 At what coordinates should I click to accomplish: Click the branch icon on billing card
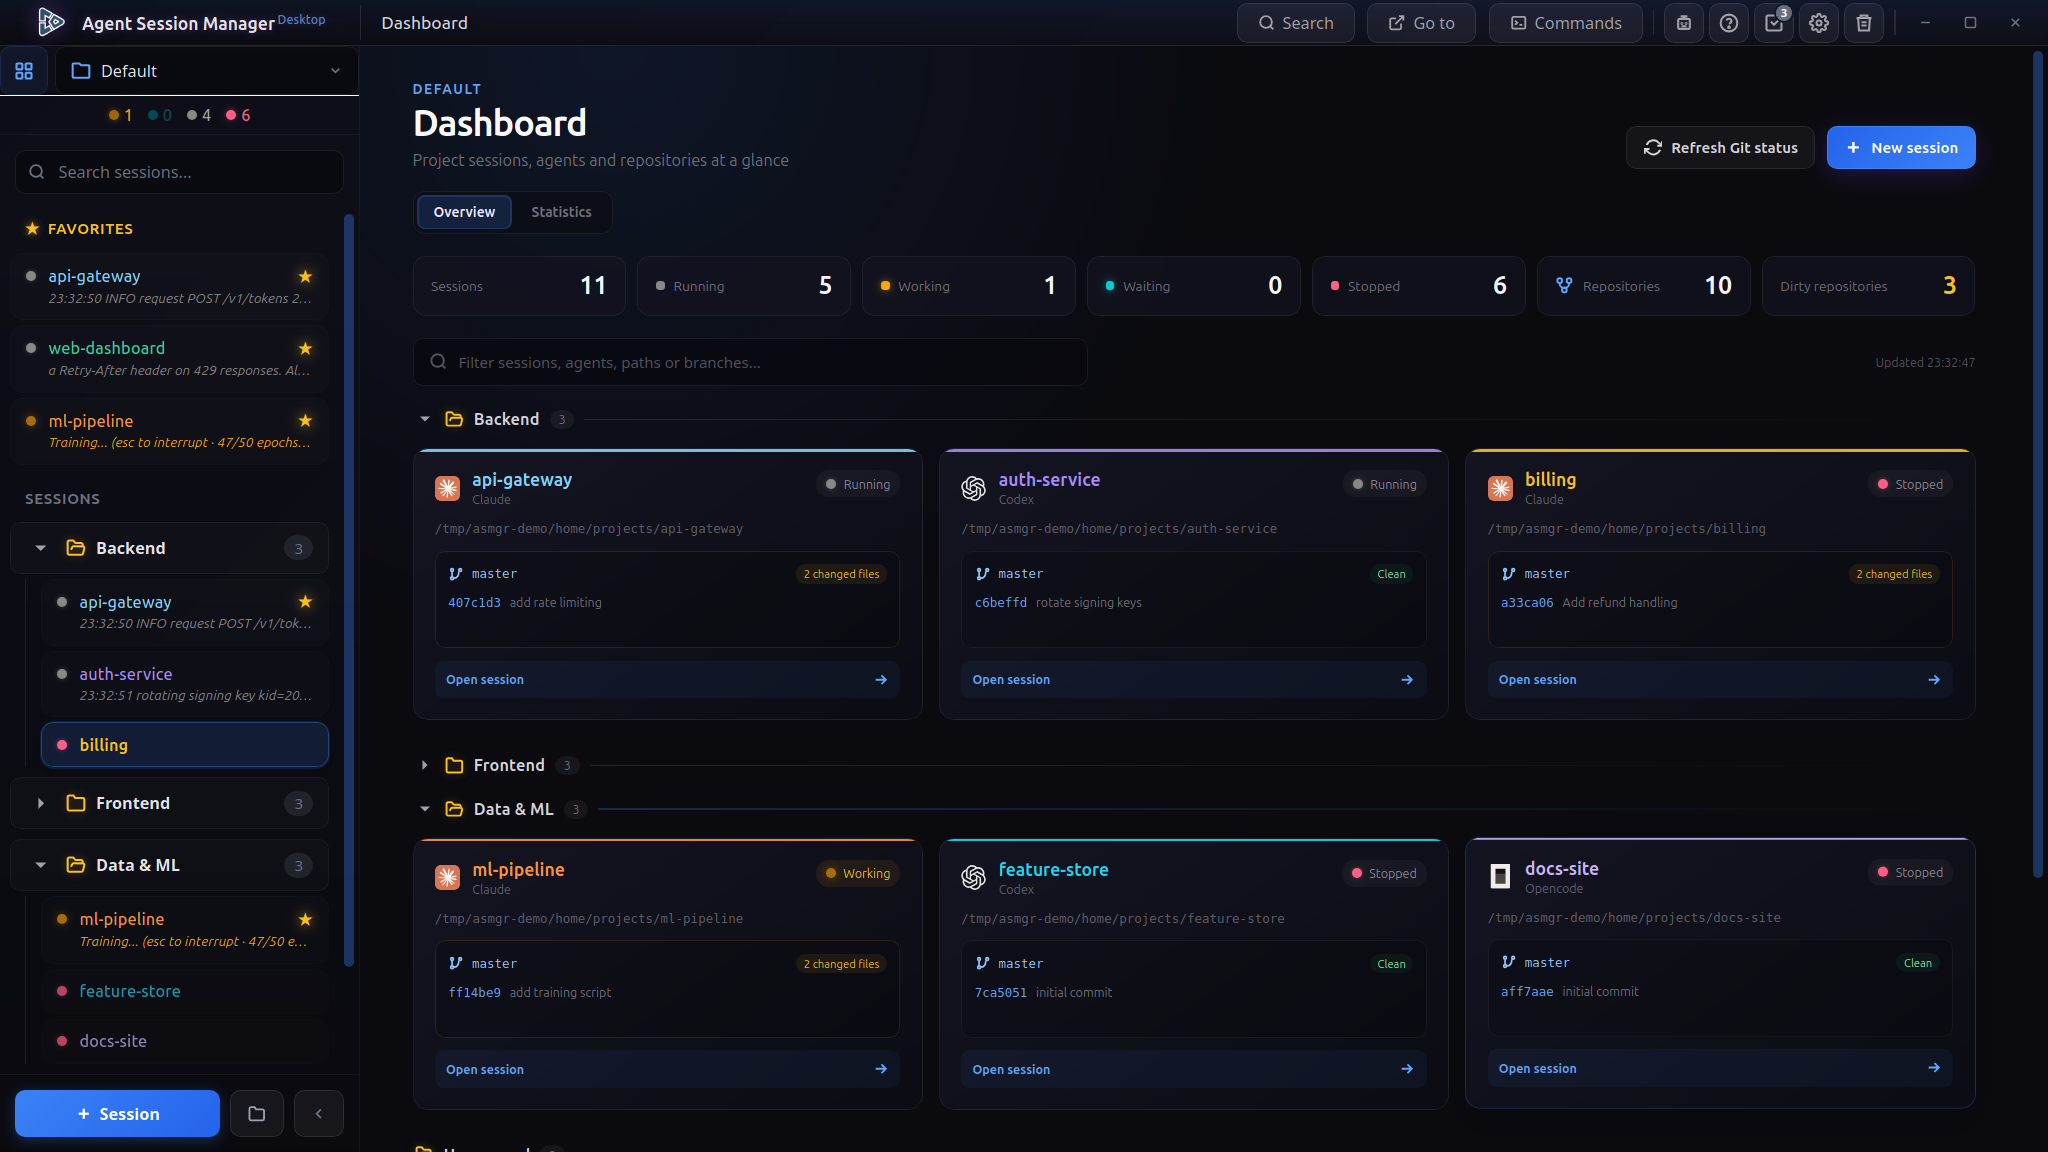coord(1509,574)
